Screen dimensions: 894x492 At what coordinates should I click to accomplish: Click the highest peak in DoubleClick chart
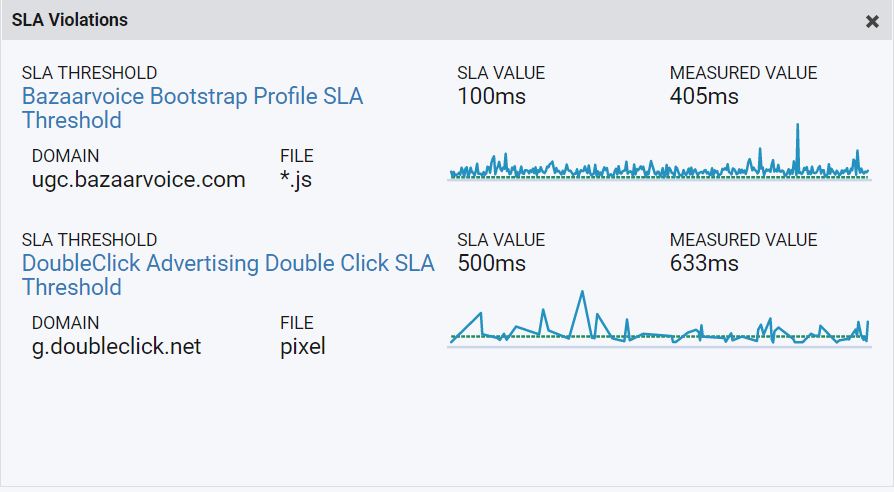(x=582, y=294)
